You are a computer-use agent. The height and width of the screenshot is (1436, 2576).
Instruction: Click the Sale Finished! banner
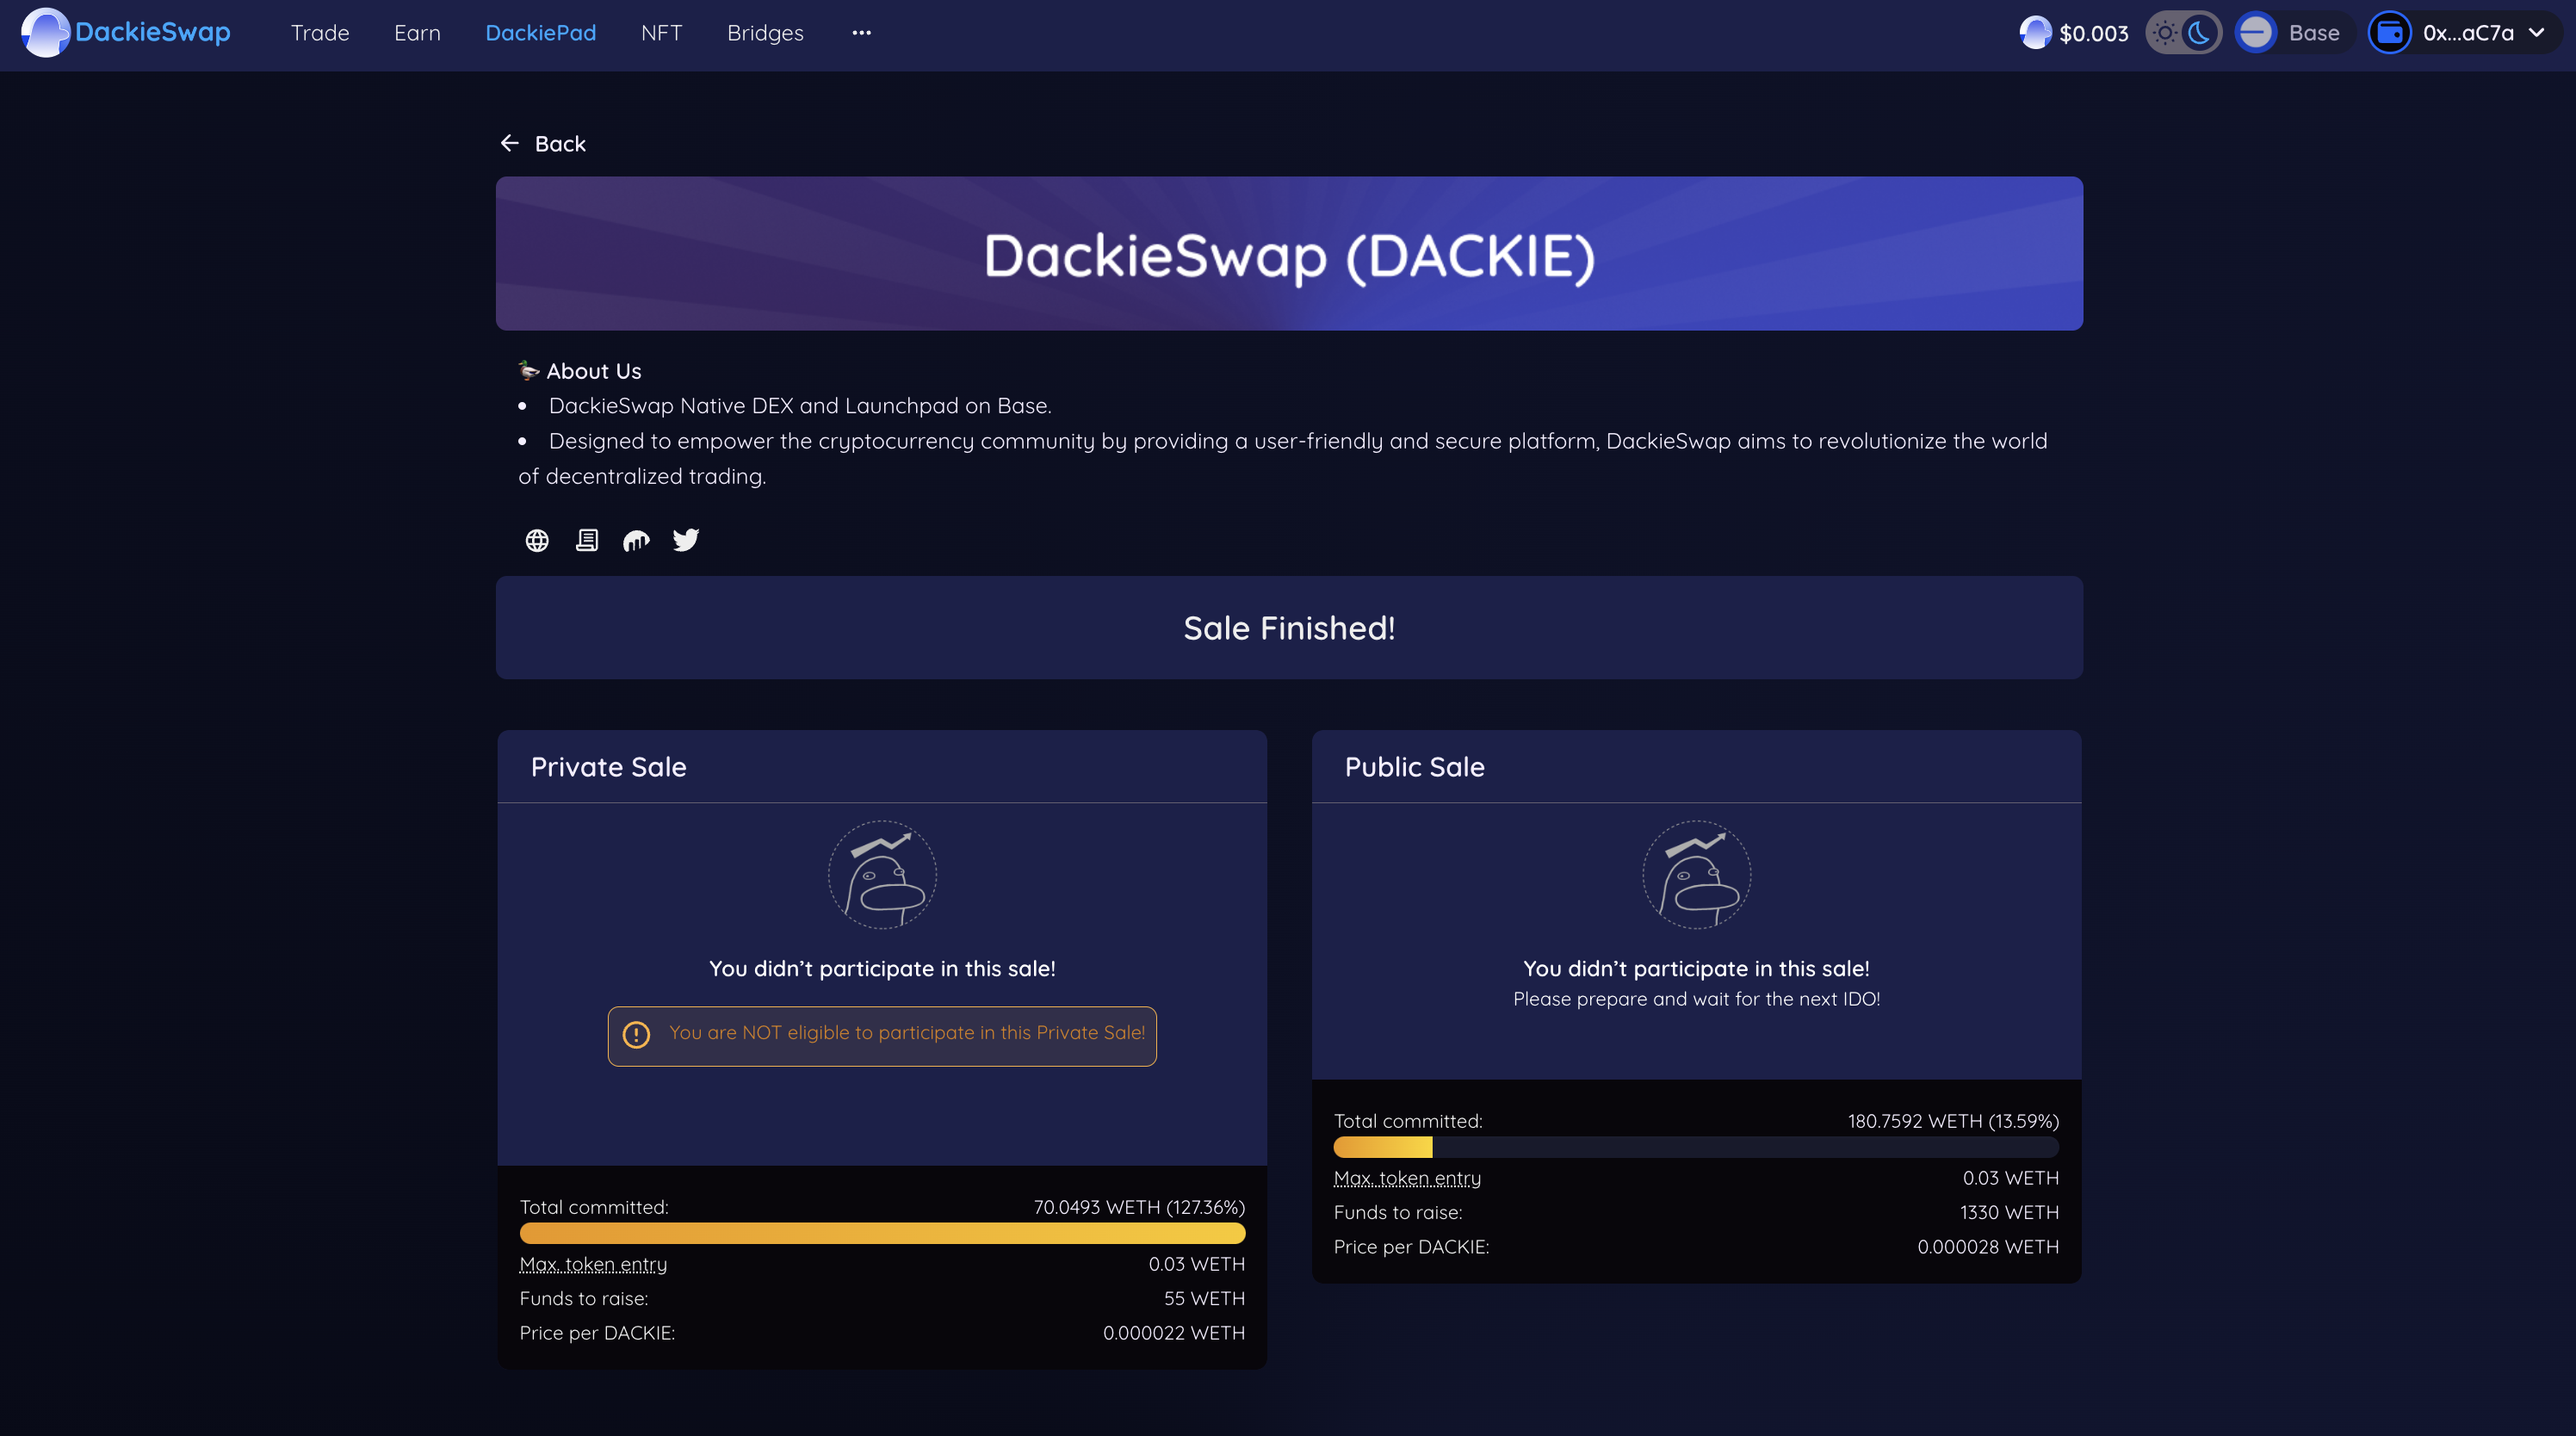(1289, 627)
